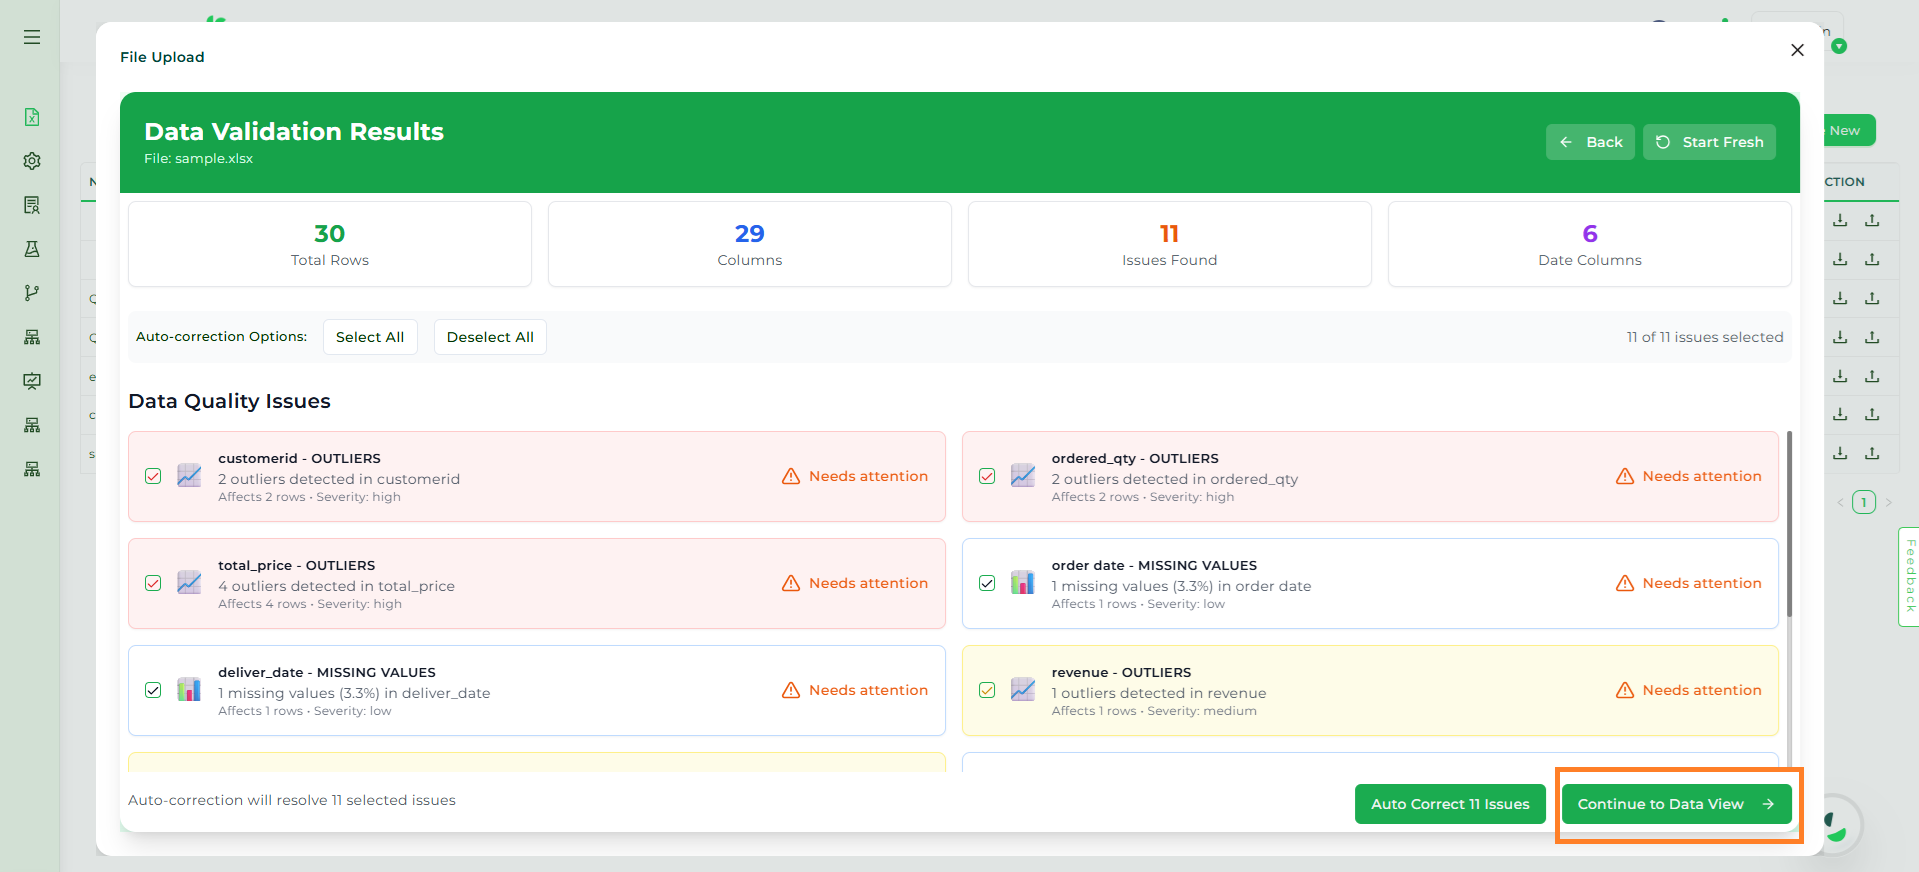This screenshot has width=1919, height=872.
Task: Click the Excel file icon in the sidebar
Action: 32,117
